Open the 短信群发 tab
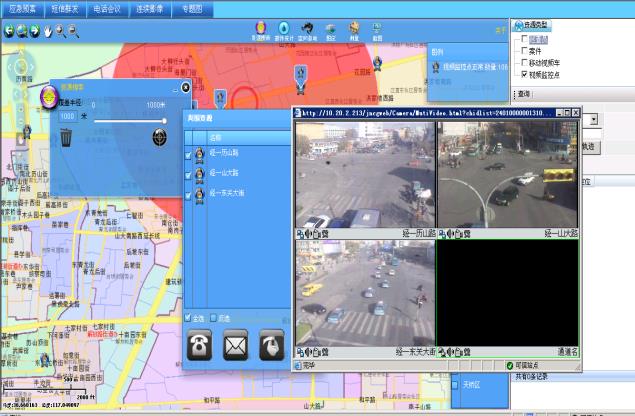This screenshot has height=416, width=635. click(x=65, y=9)
